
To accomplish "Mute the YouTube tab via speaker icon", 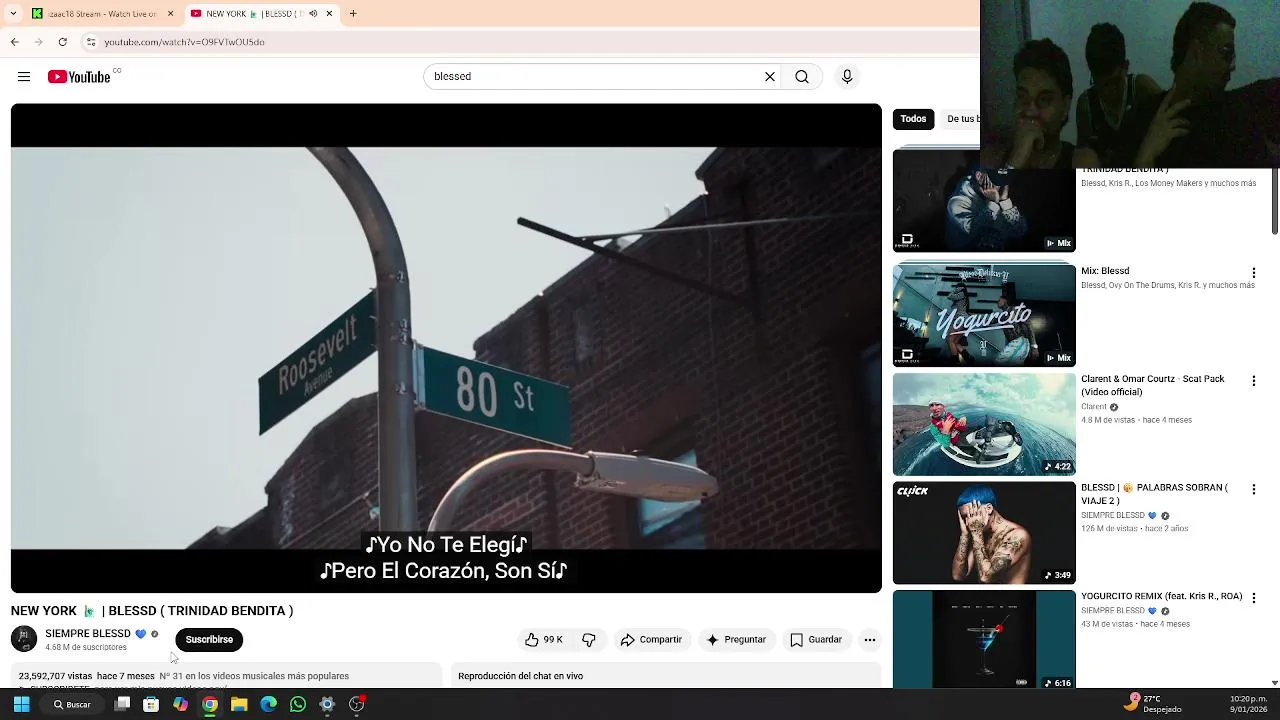I will pos(313,14).
